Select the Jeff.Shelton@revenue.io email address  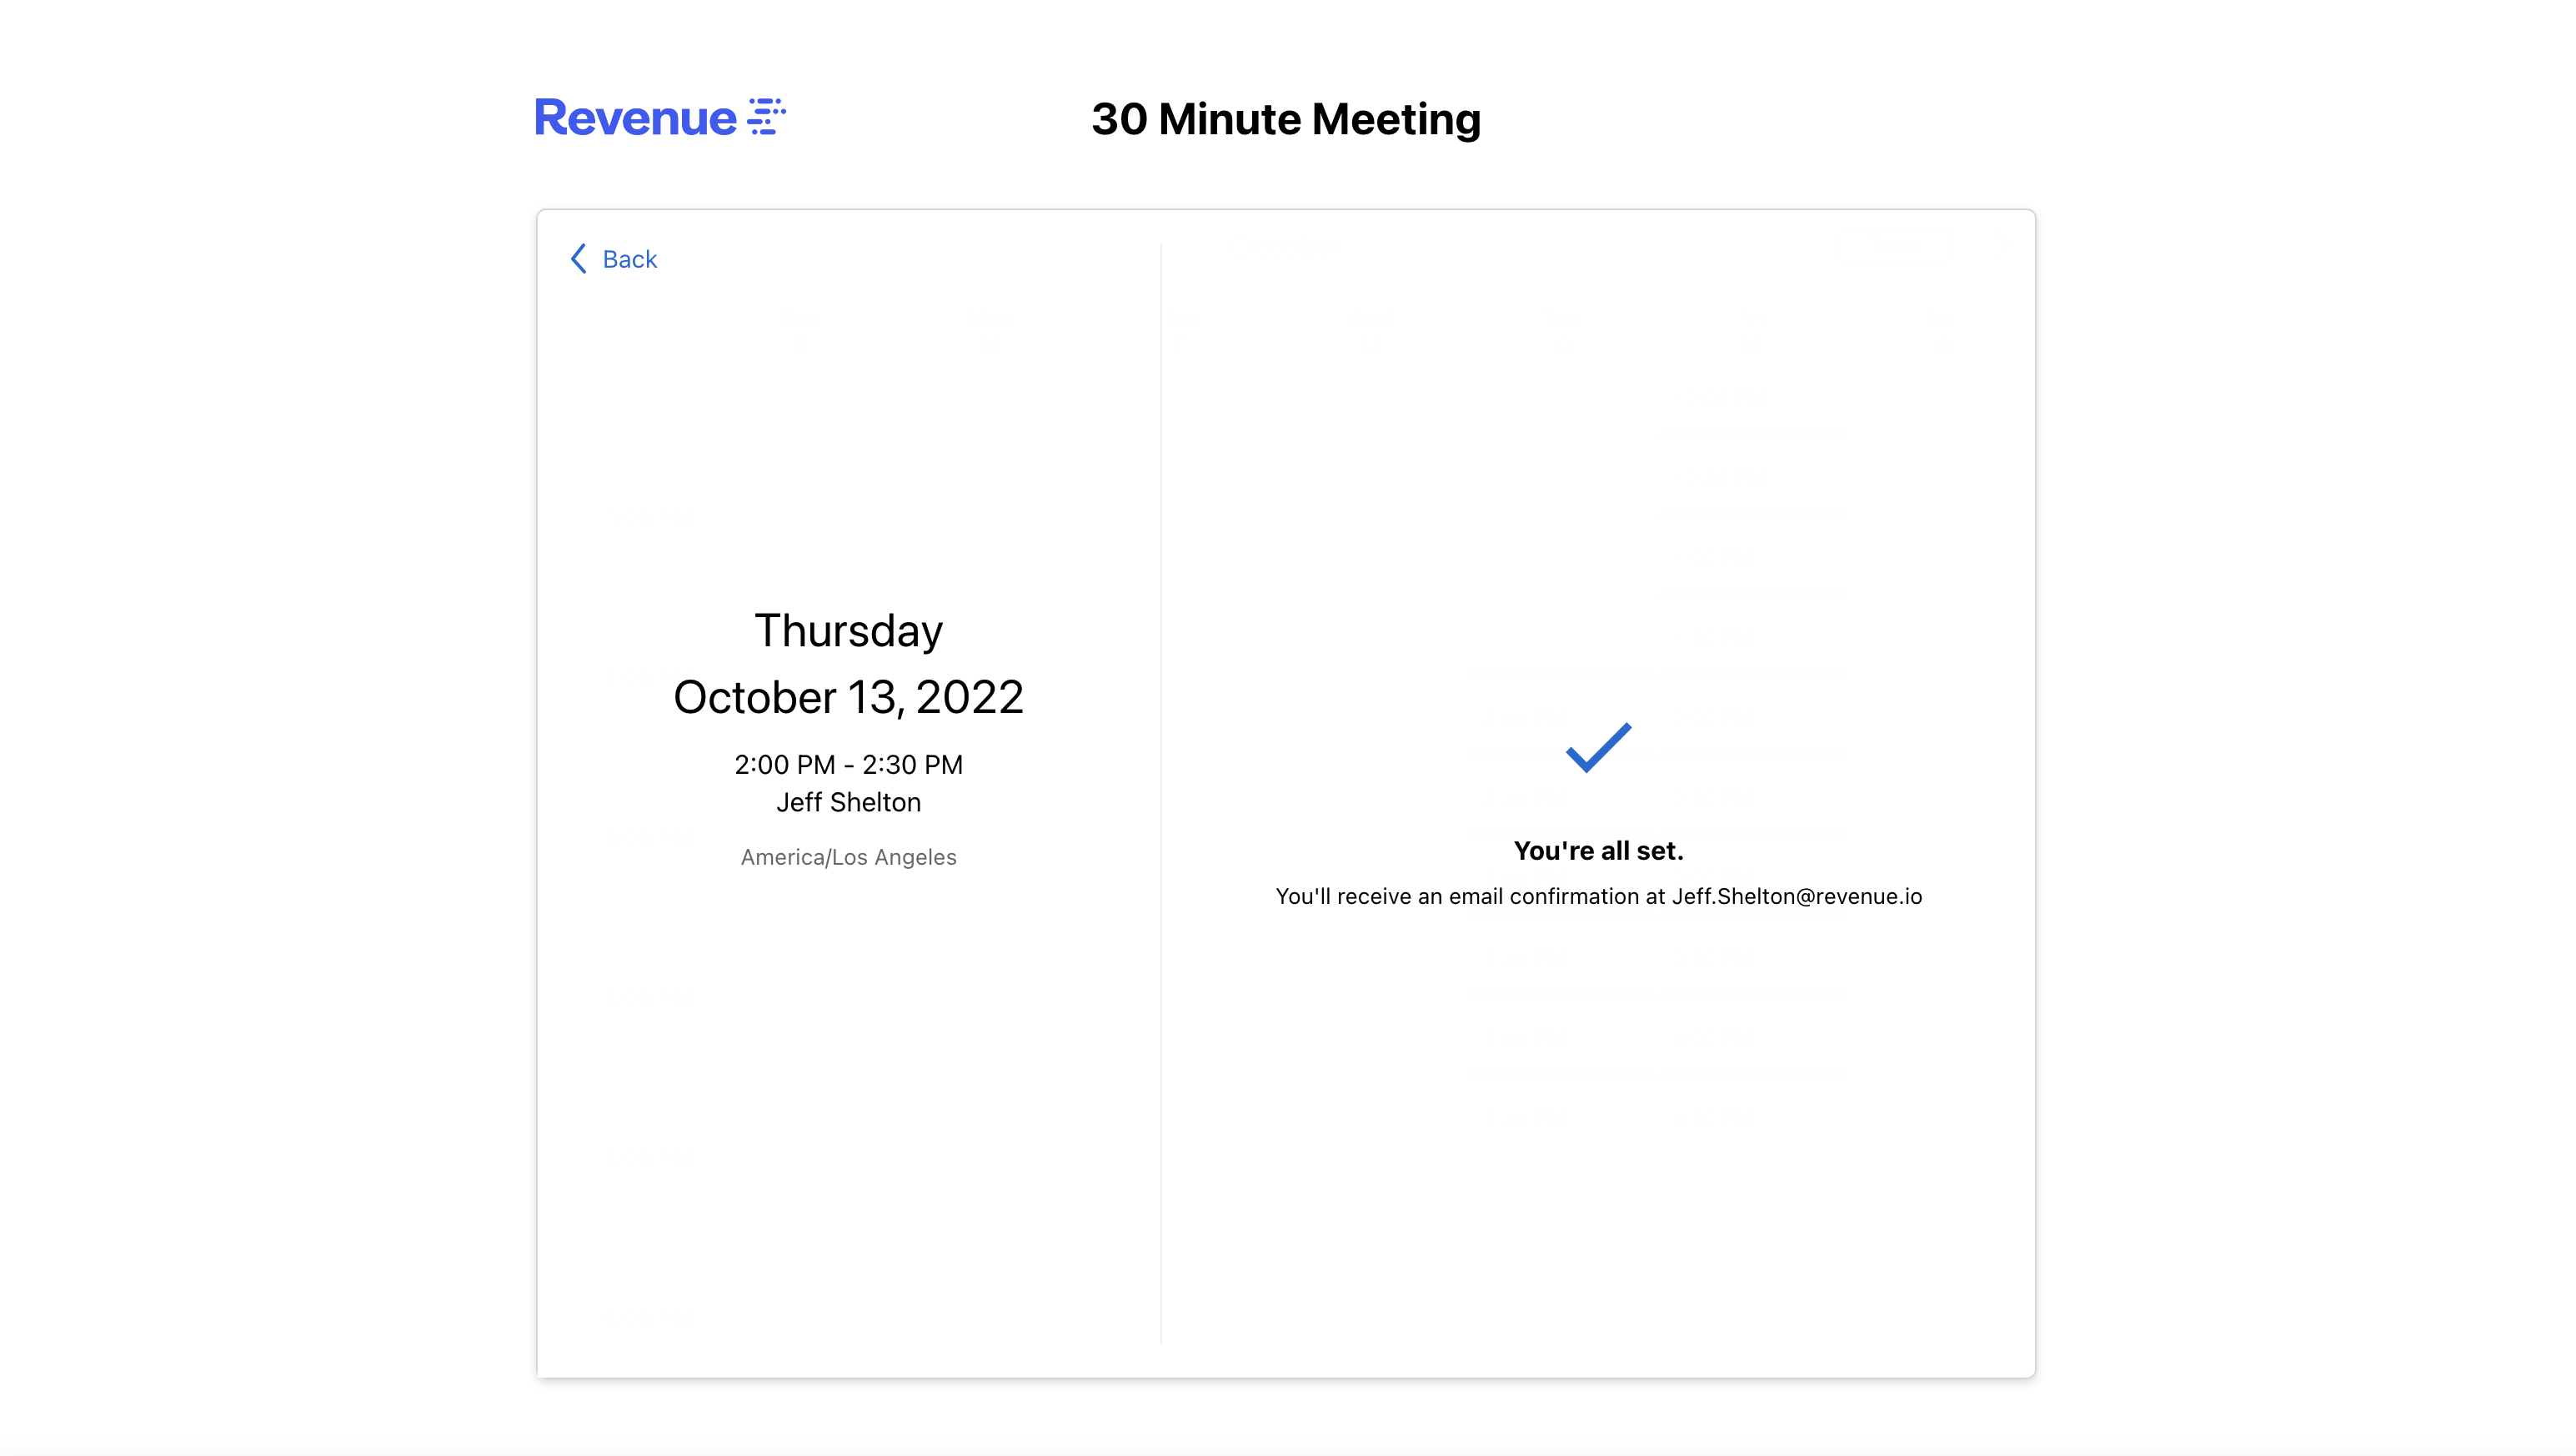1797,897
